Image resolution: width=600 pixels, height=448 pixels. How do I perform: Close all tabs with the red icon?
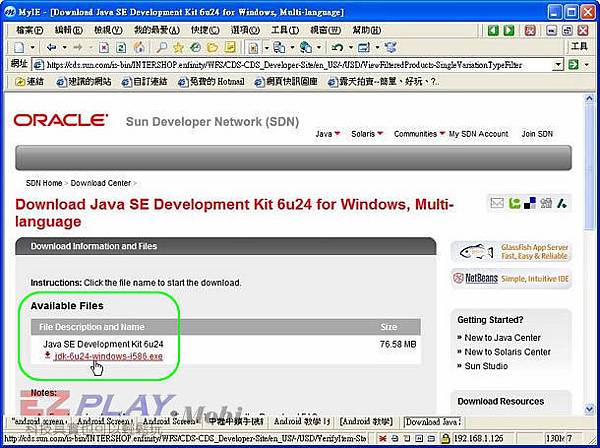pyautogui.click(x=530, y=30)
